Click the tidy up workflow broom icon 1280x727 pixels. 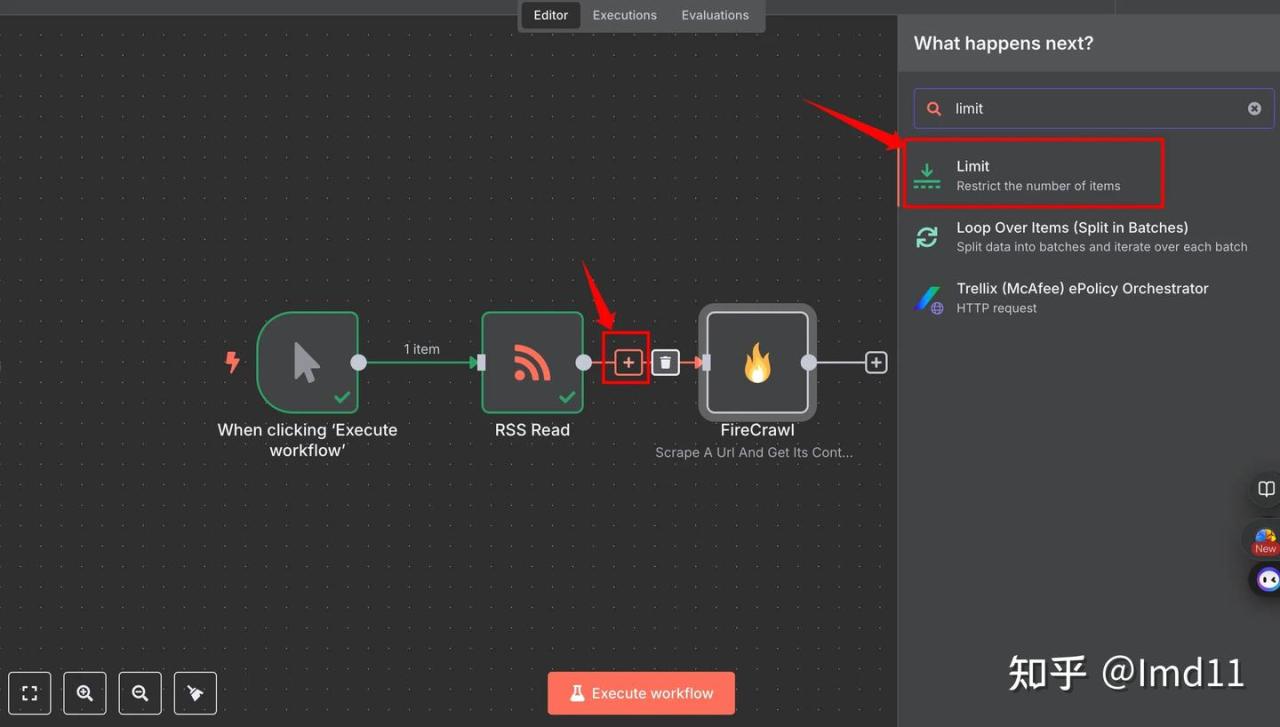195,693
